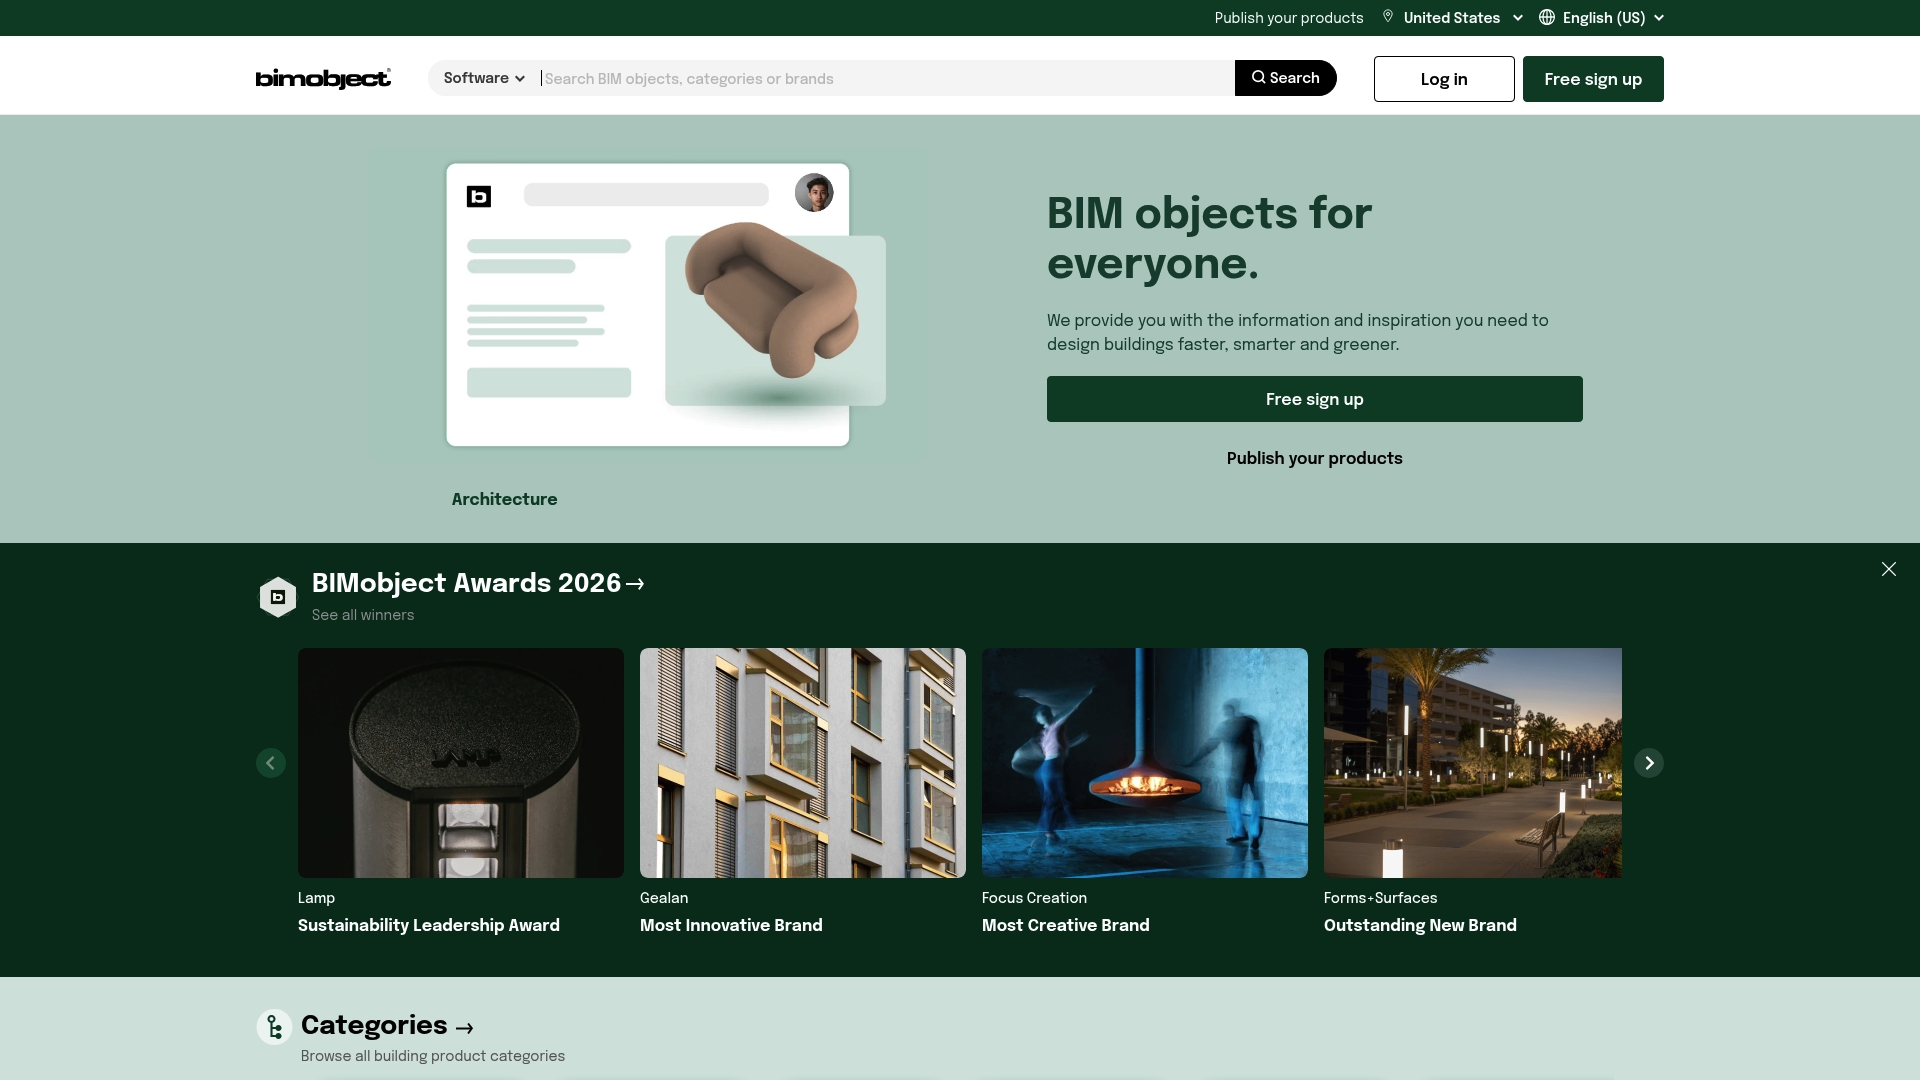Screen dimensions: 1920x1080
Task: Click the Architecture label under illustration
Action: click(504, 499)
